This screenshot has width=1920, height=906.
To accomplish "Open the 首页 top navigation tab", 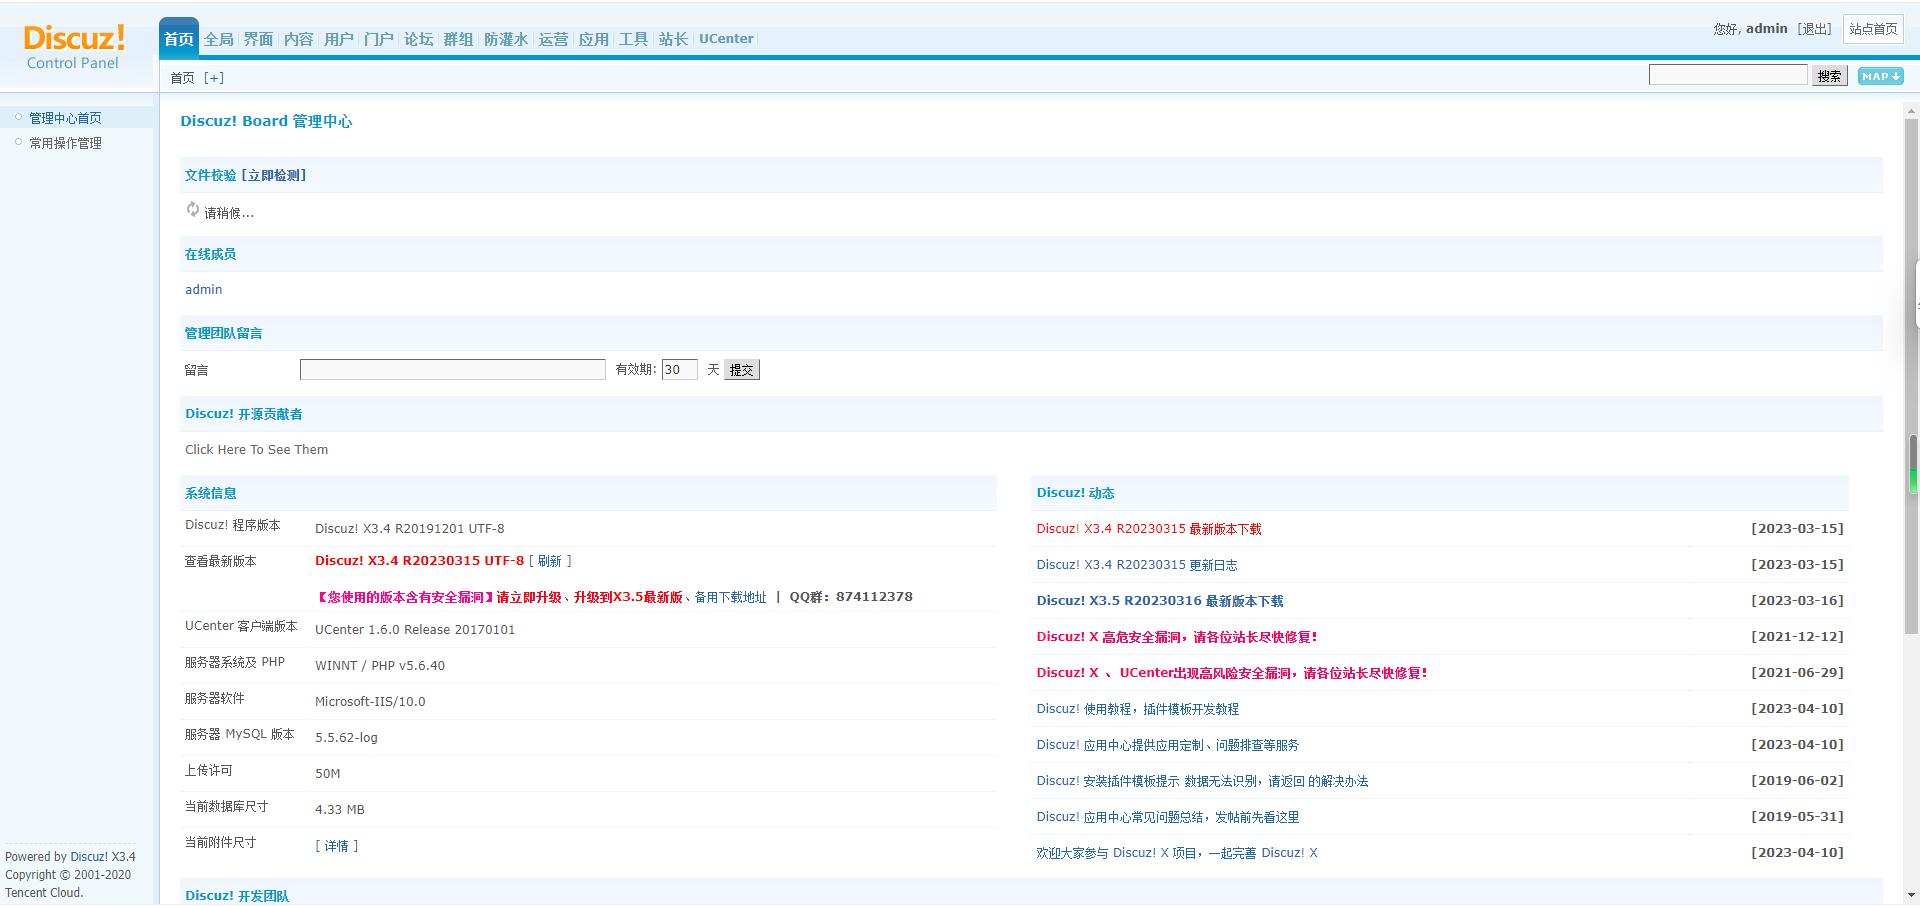I will [179, 39].
